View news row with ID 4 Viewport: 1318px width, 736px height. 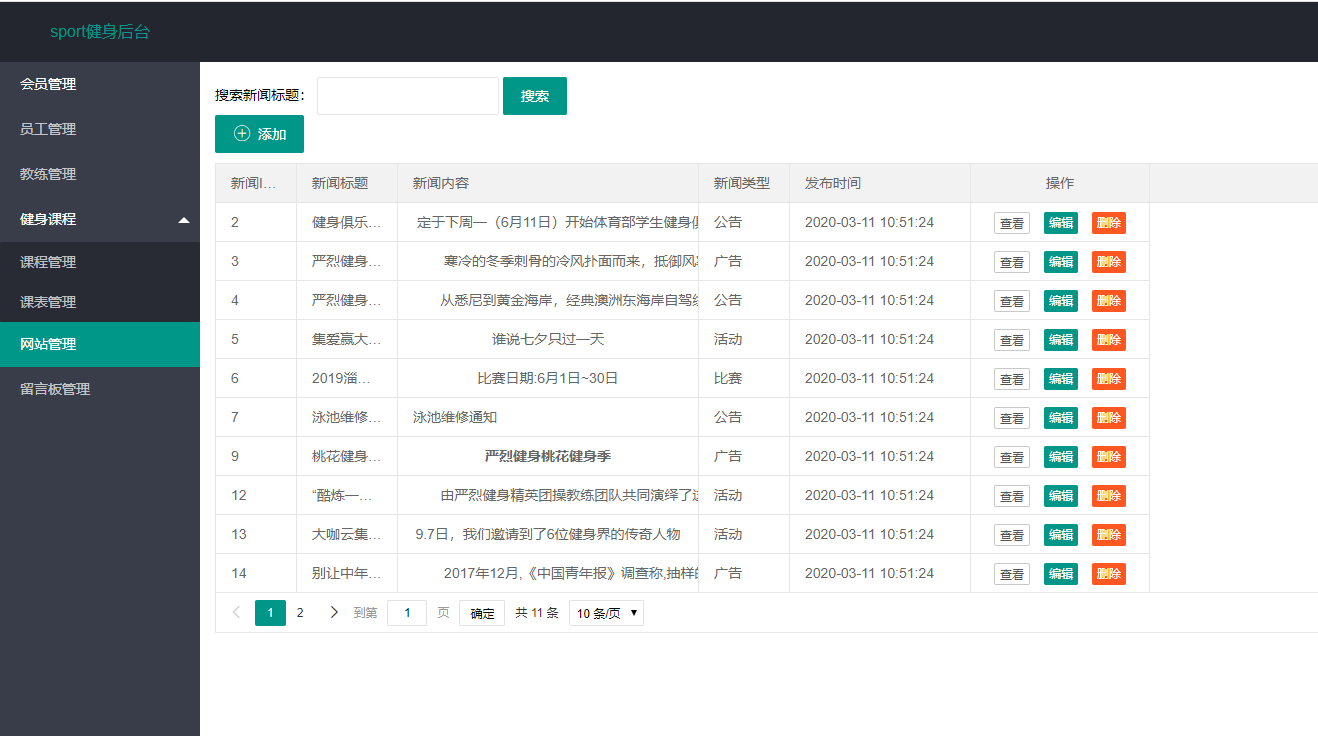(1012, 301)
